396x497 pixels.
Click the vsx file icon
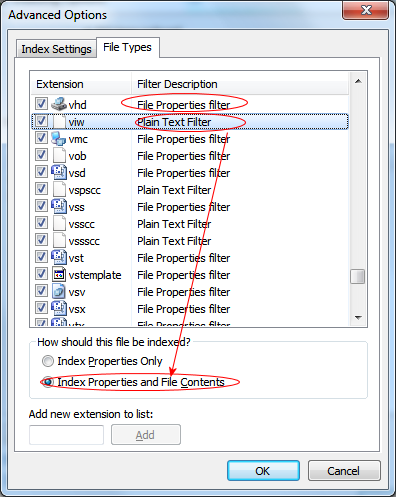59,308
